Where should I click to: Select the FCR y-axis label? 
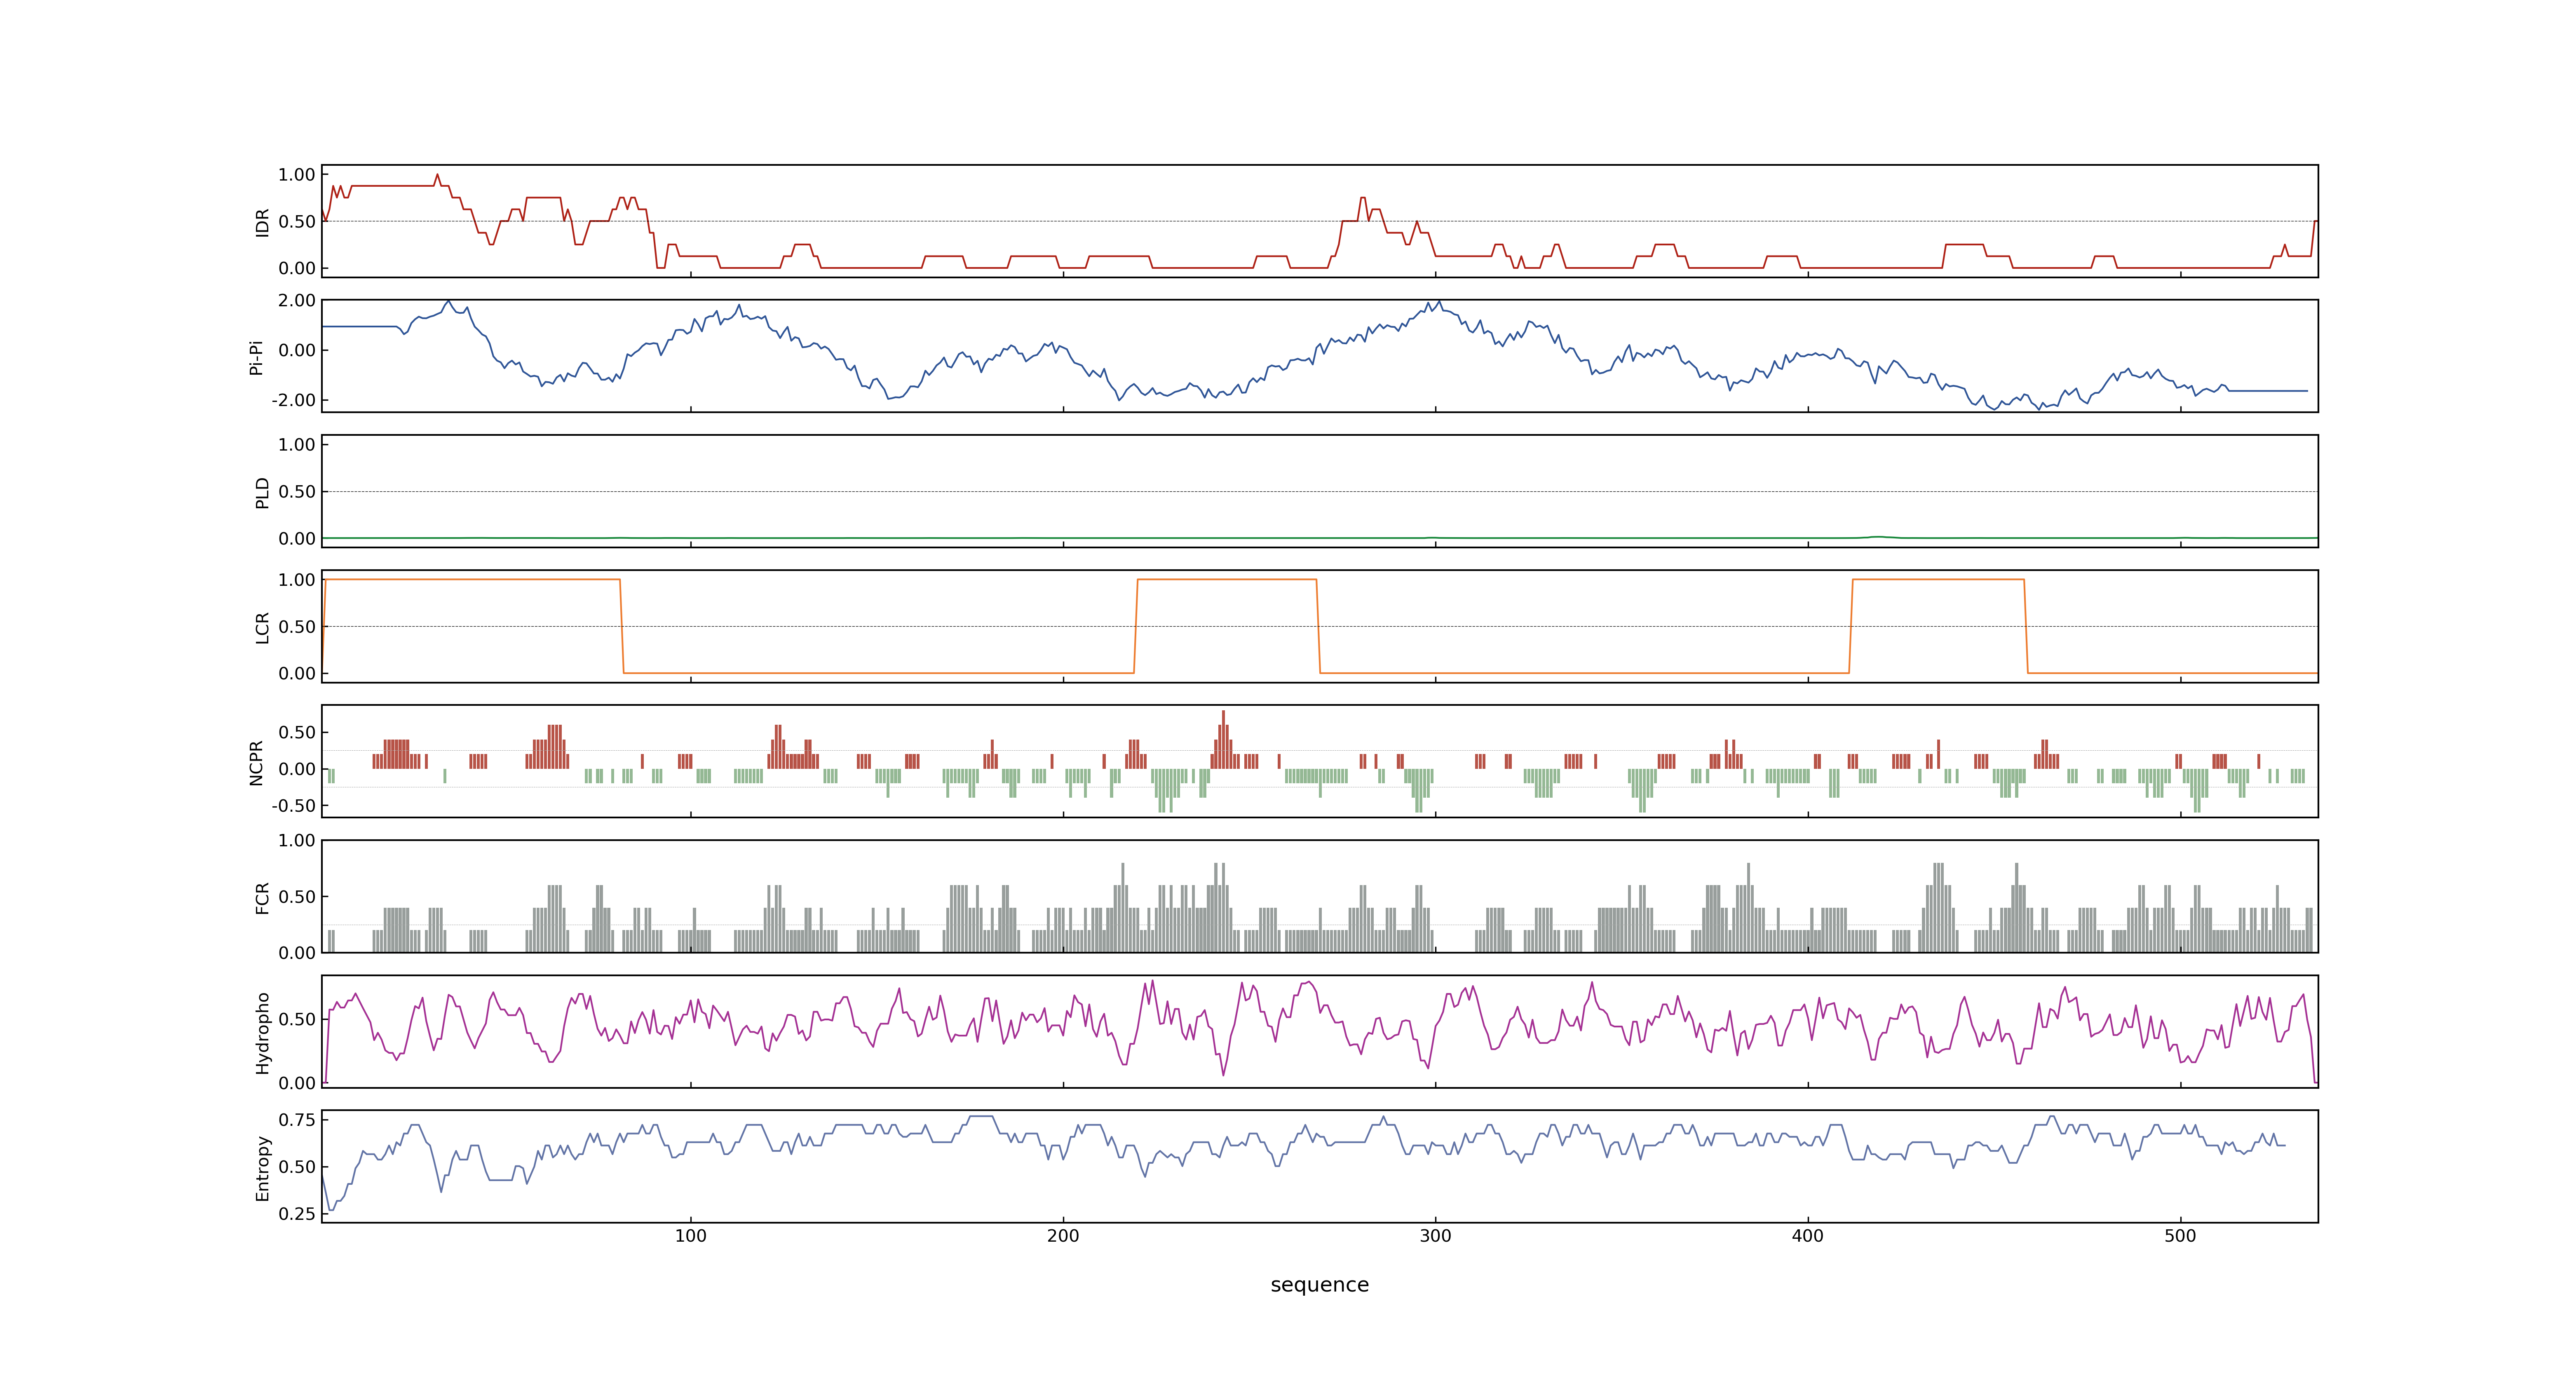[262, 897]
